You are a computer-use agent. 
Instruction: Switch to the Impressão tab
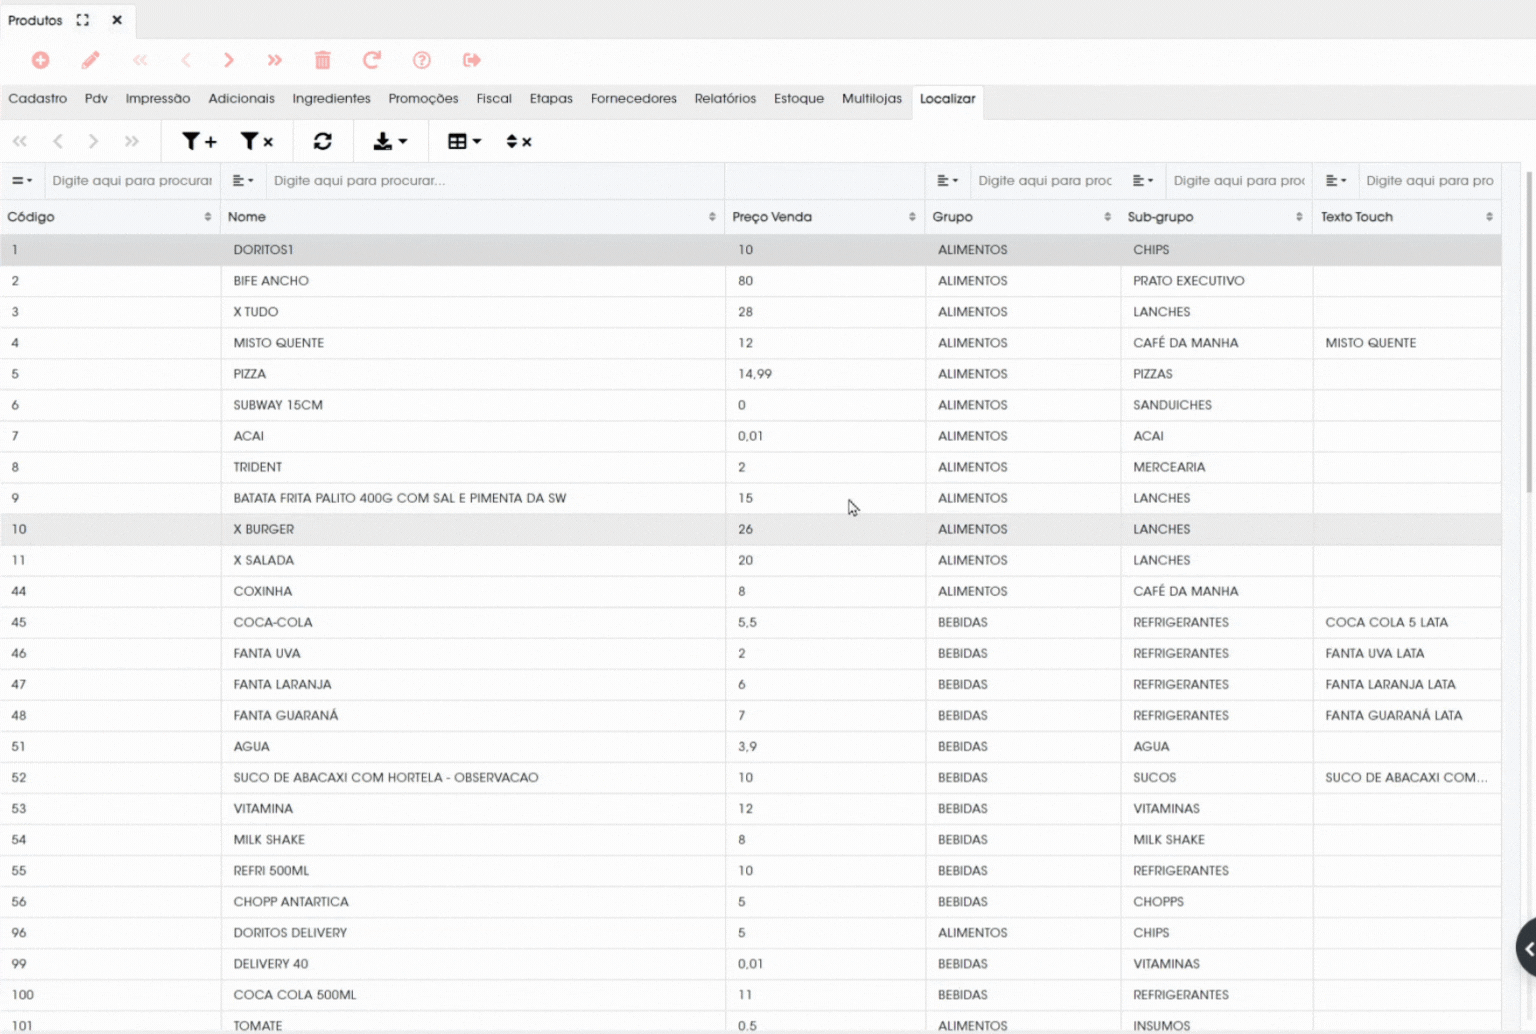pyautogui.click(x=158, y=98)
